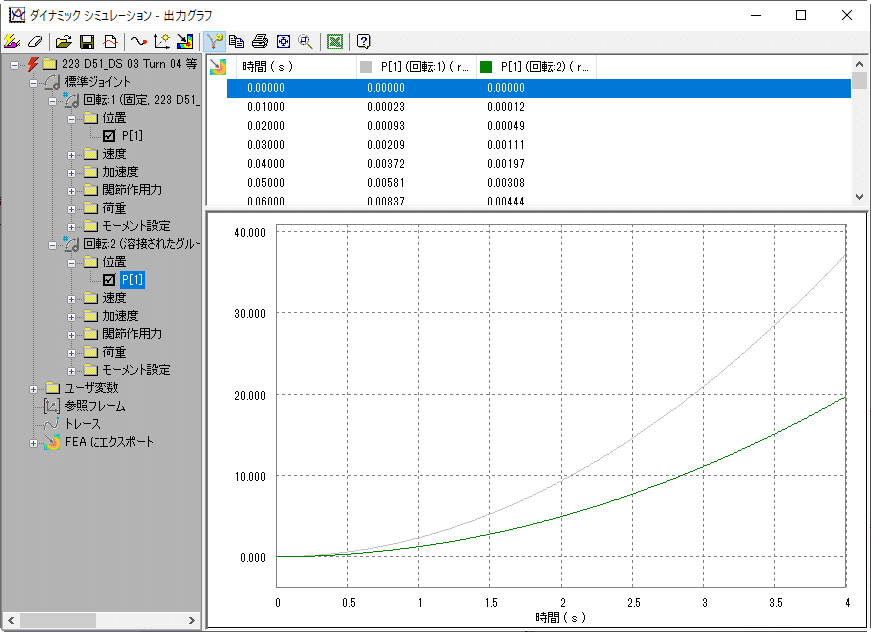Expand 加速度 folder under 回転:1
This screenshot has width=871, height=632.
[x=71, y=173]
